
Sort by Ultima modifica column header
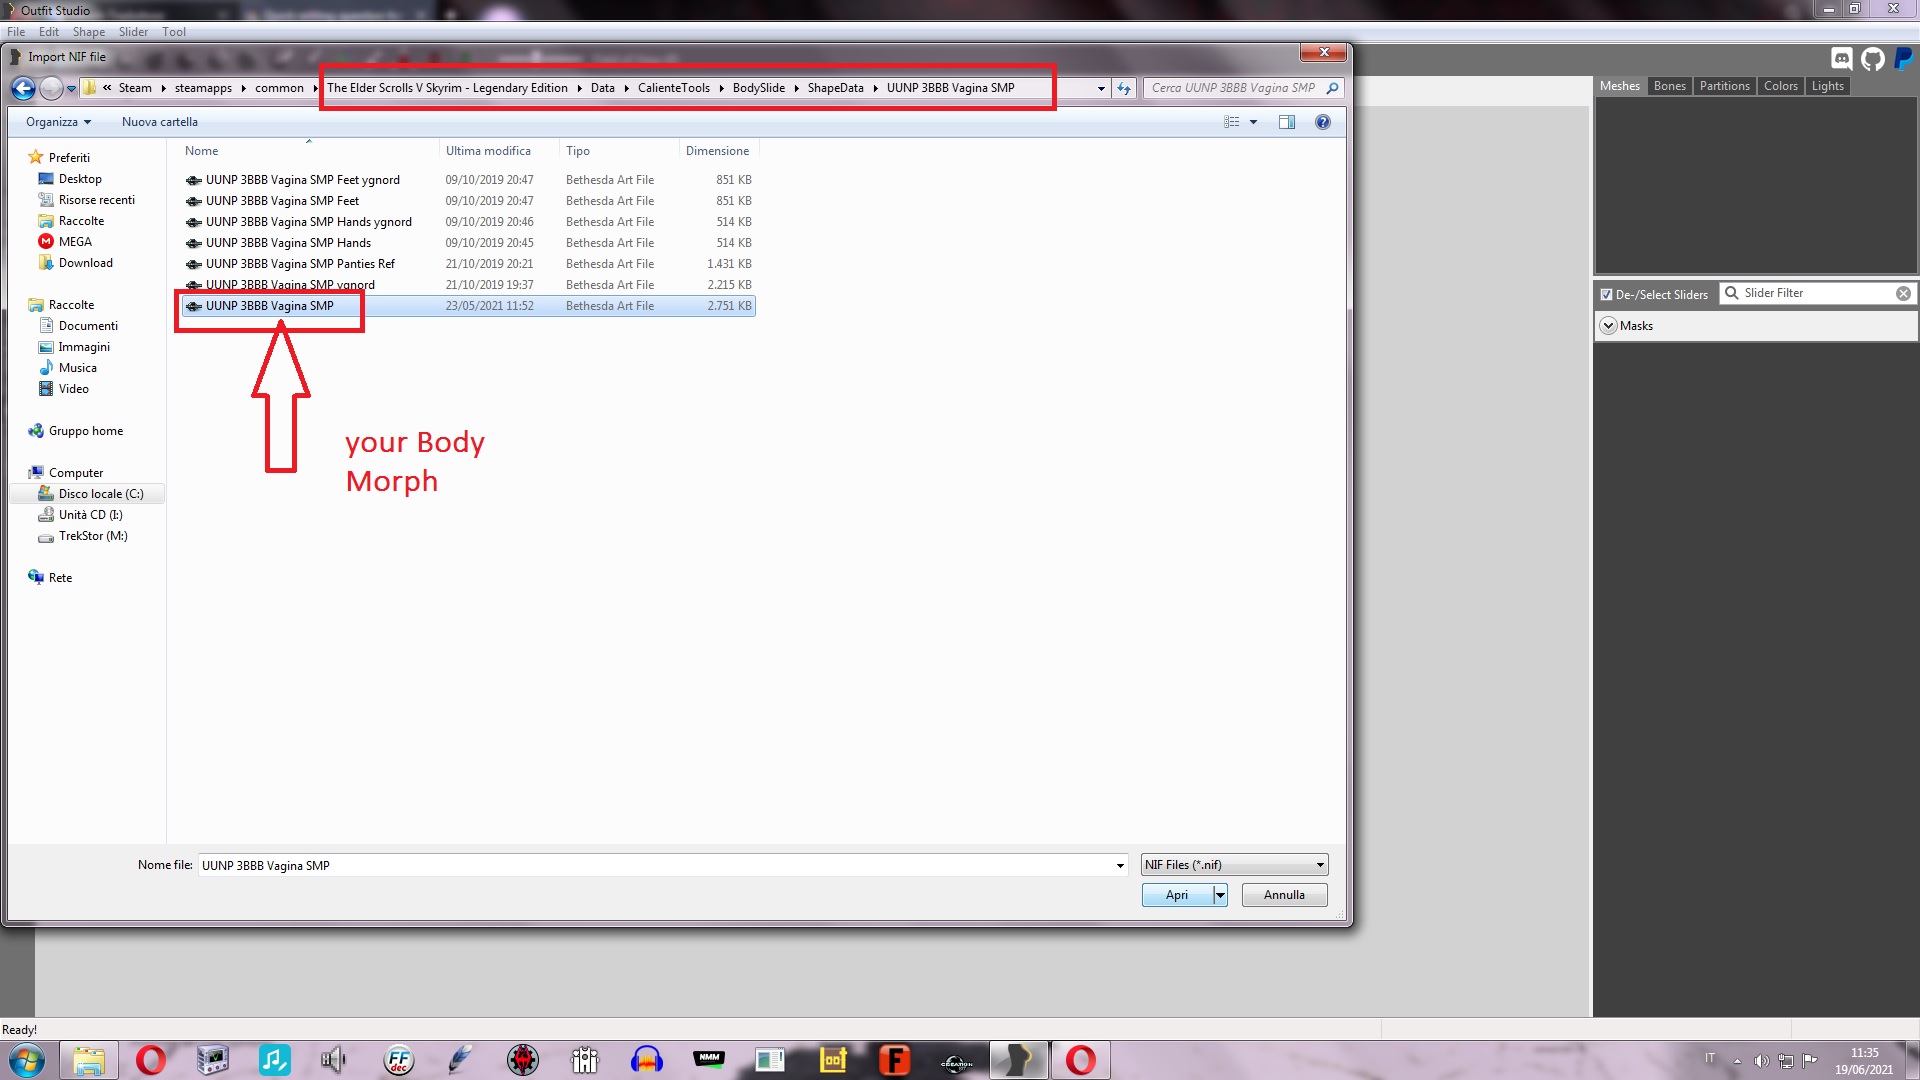[x=488, y=151]
